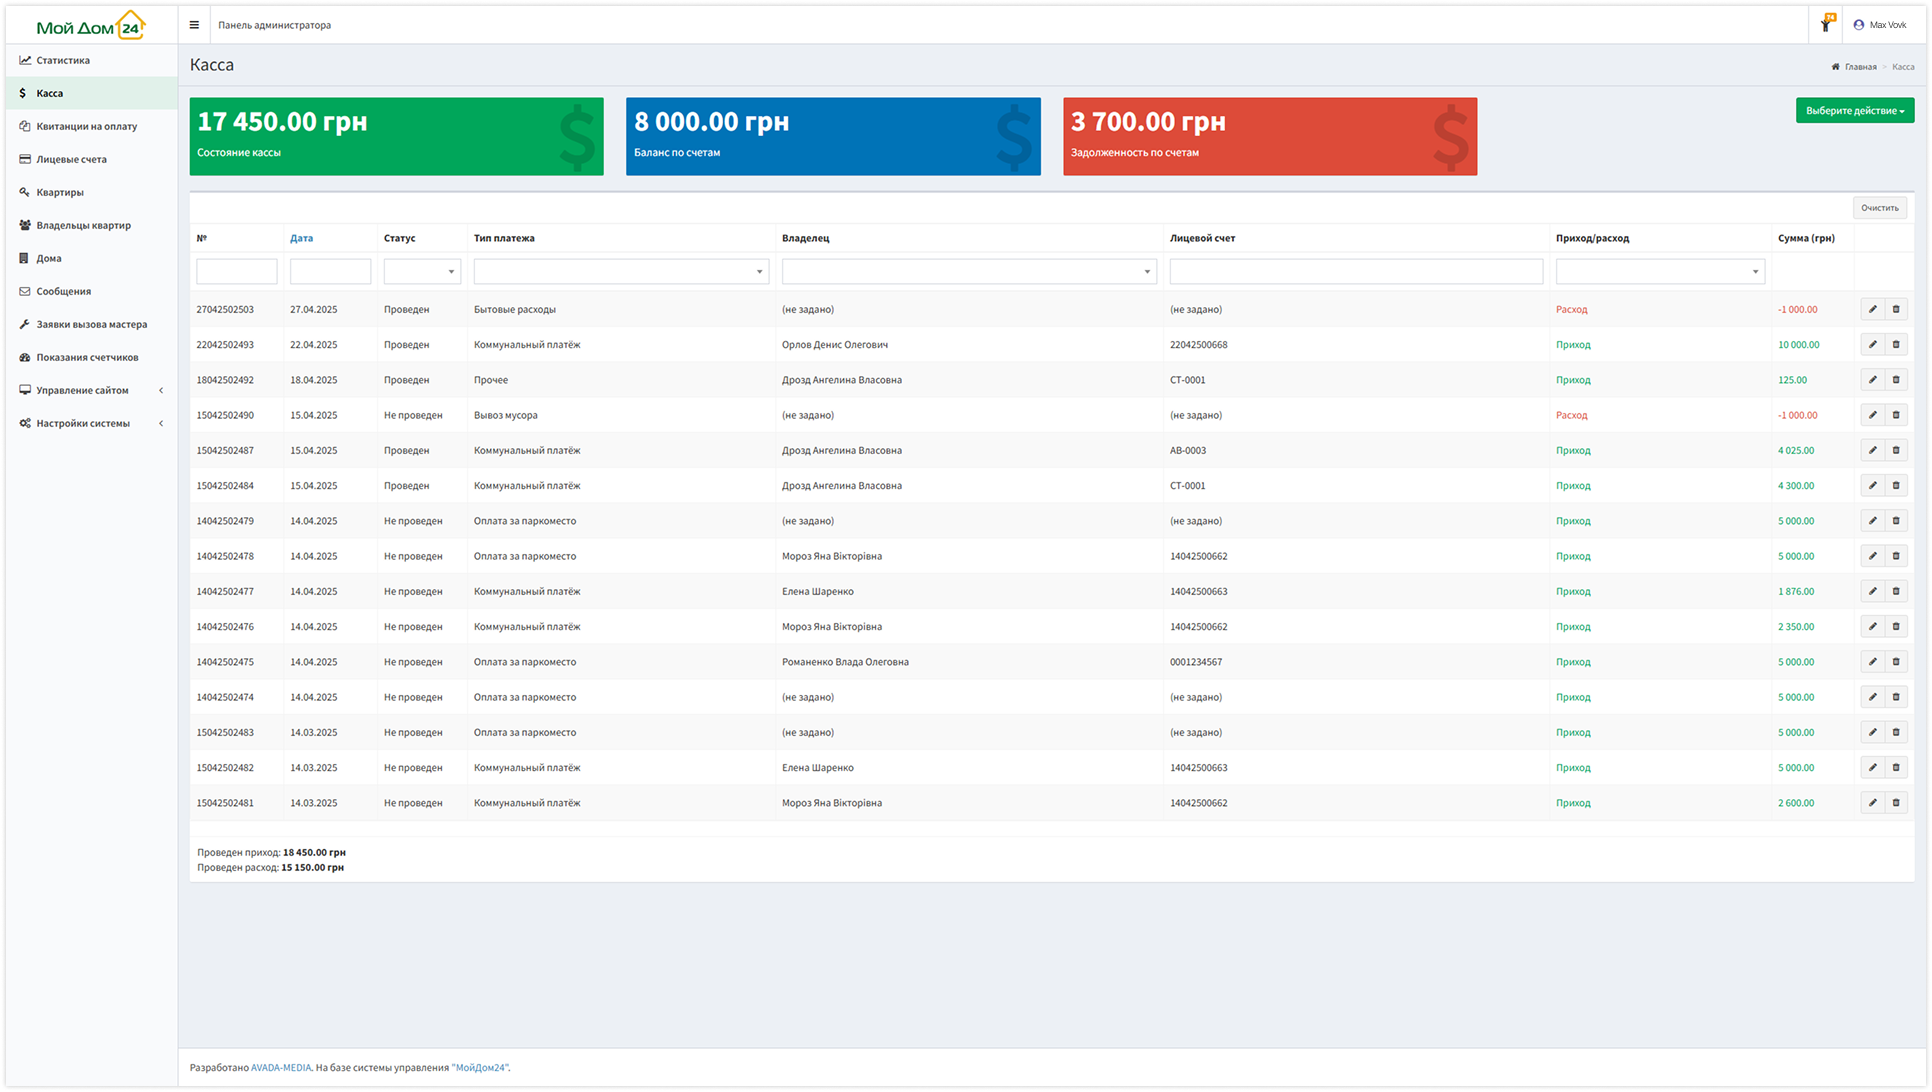Open the Max Vovk user menu
The height and width of the screenshot is (1092, 1932).
[1881, 25]
